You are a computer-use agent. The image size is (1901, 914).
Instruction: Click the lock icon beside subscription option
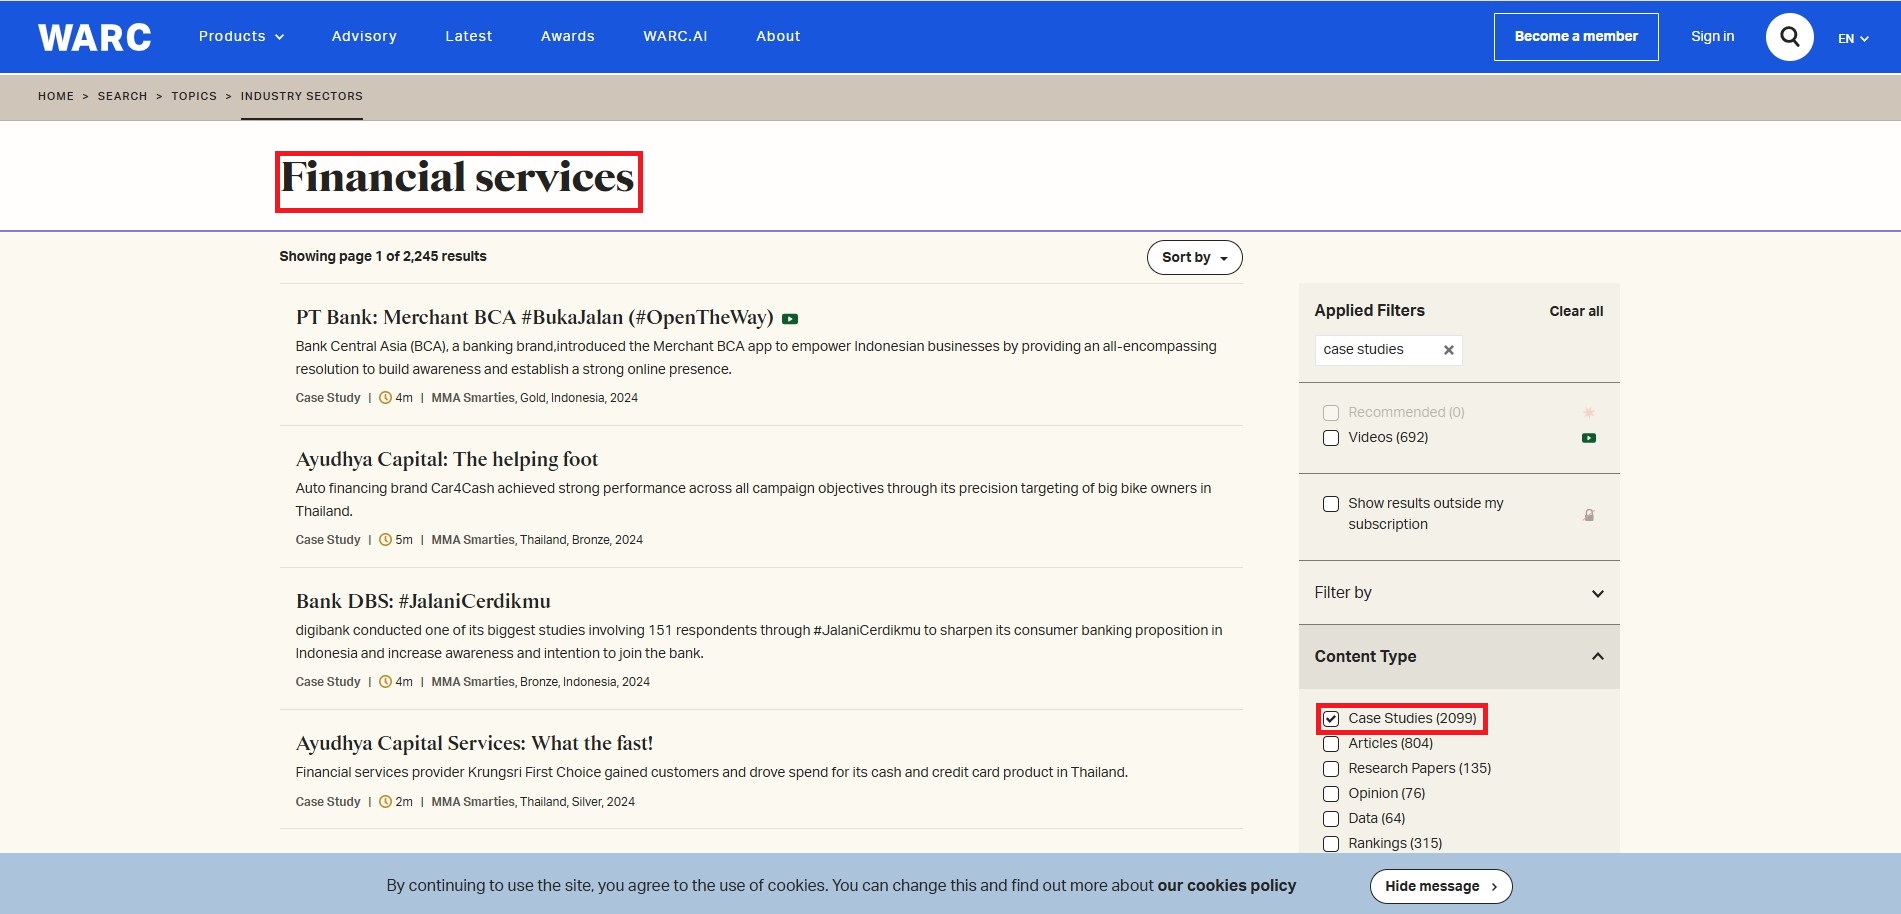[1588, 515]
